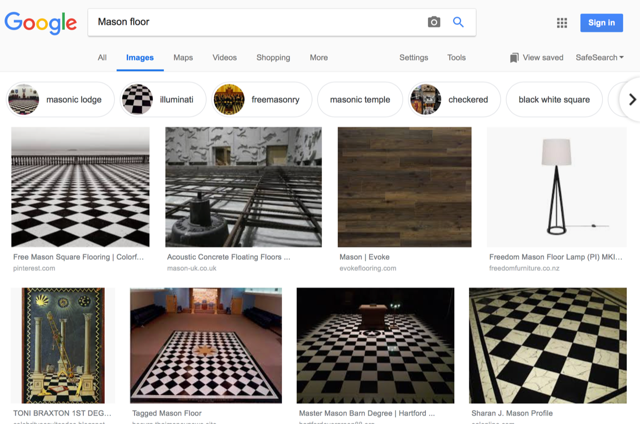Click the Sign in button
The height and width of the screenshot is (424, 640).
[602, 23]
